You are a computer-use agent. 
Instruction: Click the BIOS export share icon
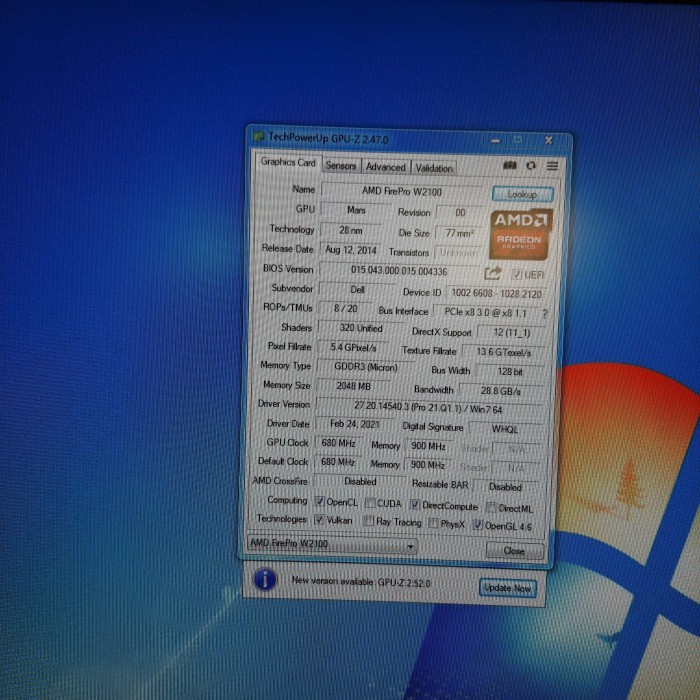pos(493,273)
